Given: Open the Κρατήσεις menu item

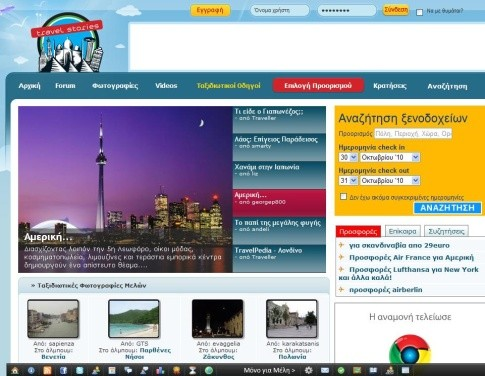Looking at the screenshot, I should [390, 86].
